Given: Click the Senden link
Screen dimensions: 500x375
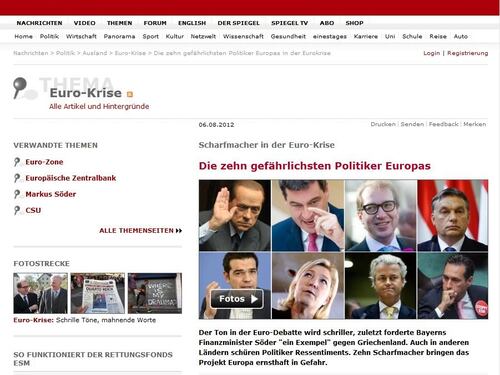Looking at the screenshot, I should [412, 124].
